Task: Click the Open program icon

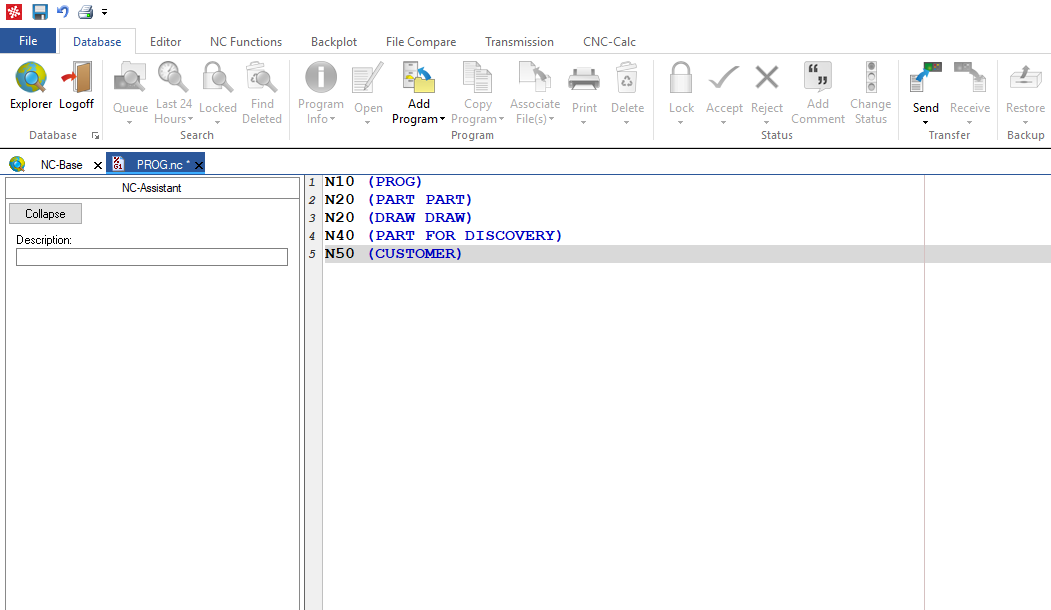Action: [368, 78]
